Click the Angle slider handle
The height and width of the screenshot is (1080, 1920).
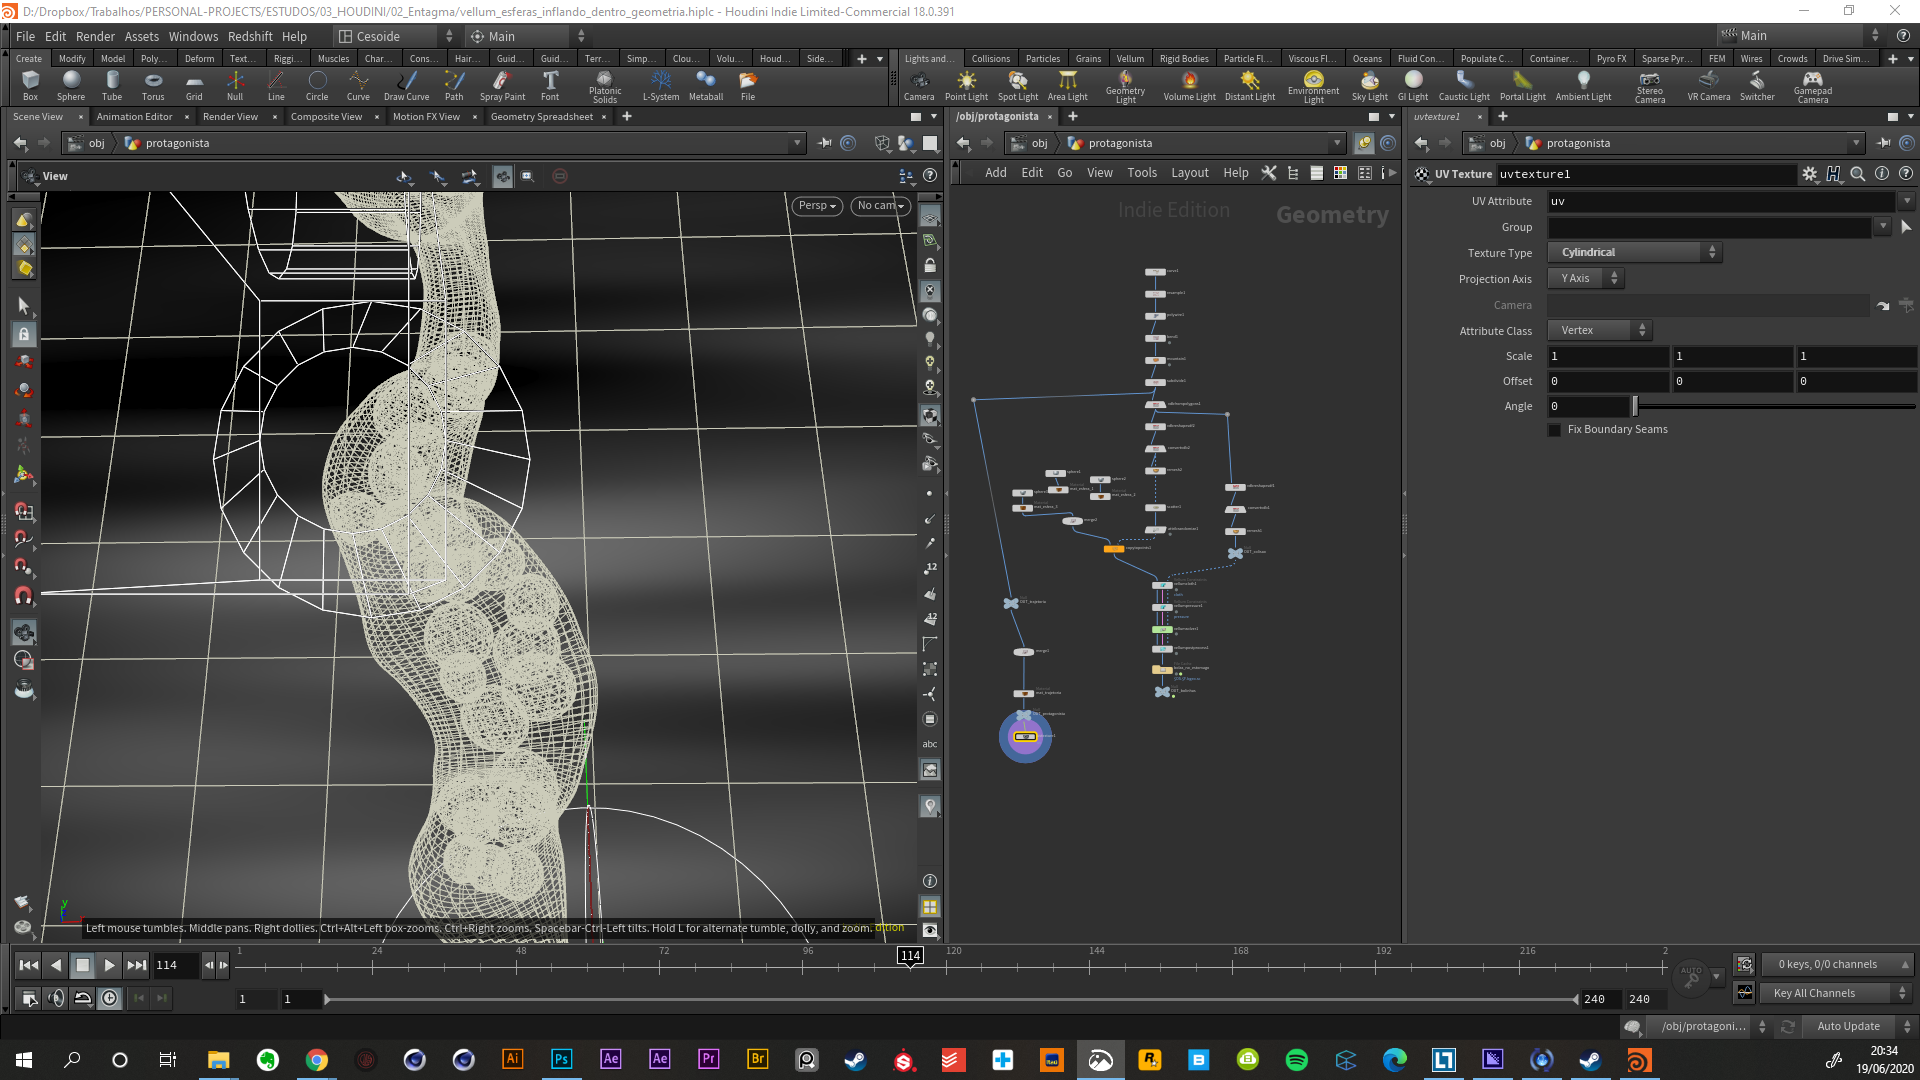coord(1635,406)
